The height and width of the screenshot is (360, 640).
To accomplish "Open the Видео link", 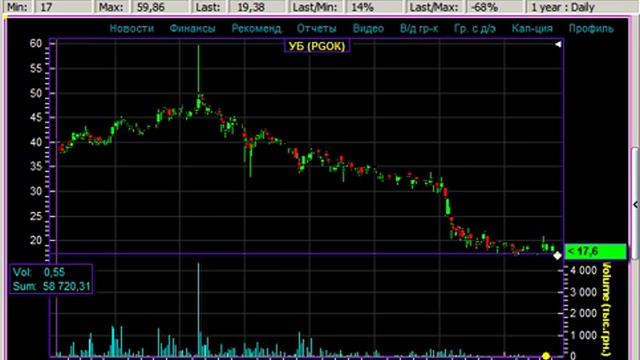I will pyautogui.click(x=368, y=29).
